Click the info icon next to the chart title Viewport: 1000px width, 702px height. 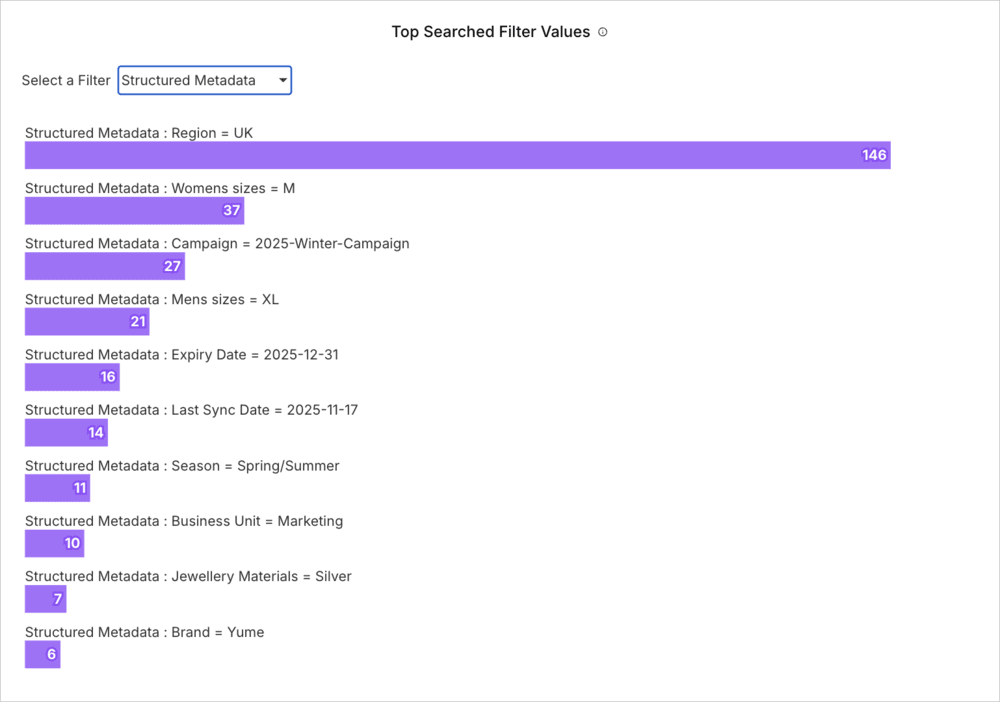[x=602, y=31]
